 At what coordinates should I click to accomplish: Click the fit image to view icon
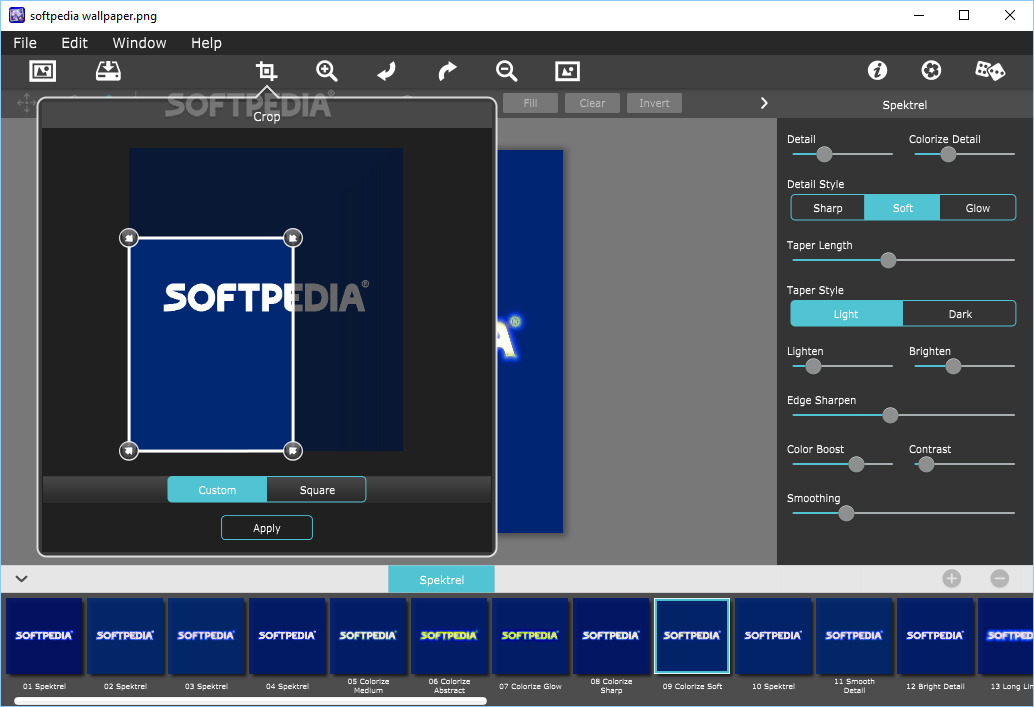pyautogui.click(x=567, y=71)
